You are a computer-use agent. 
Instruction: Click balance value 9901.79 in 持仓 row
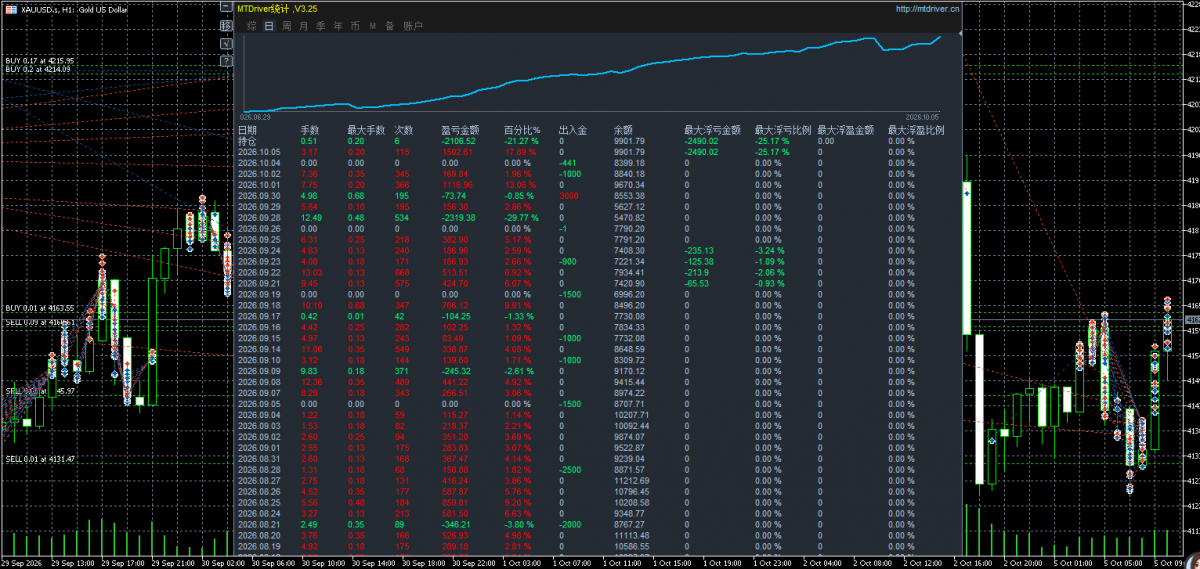629,141
